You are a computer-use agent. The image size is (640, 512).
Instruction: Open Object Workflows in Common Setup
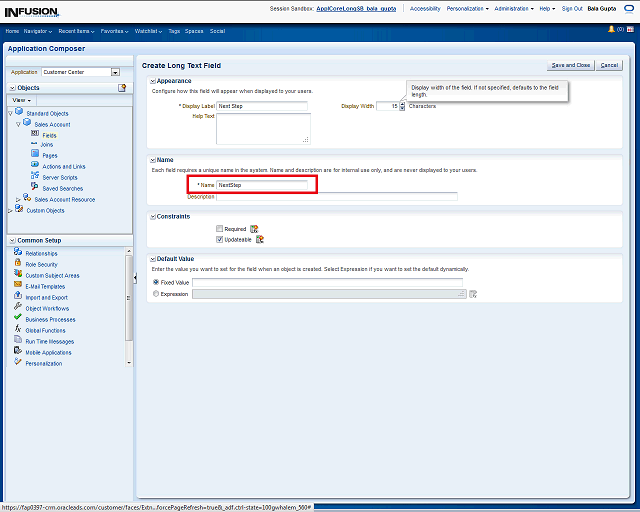(47, 308)
